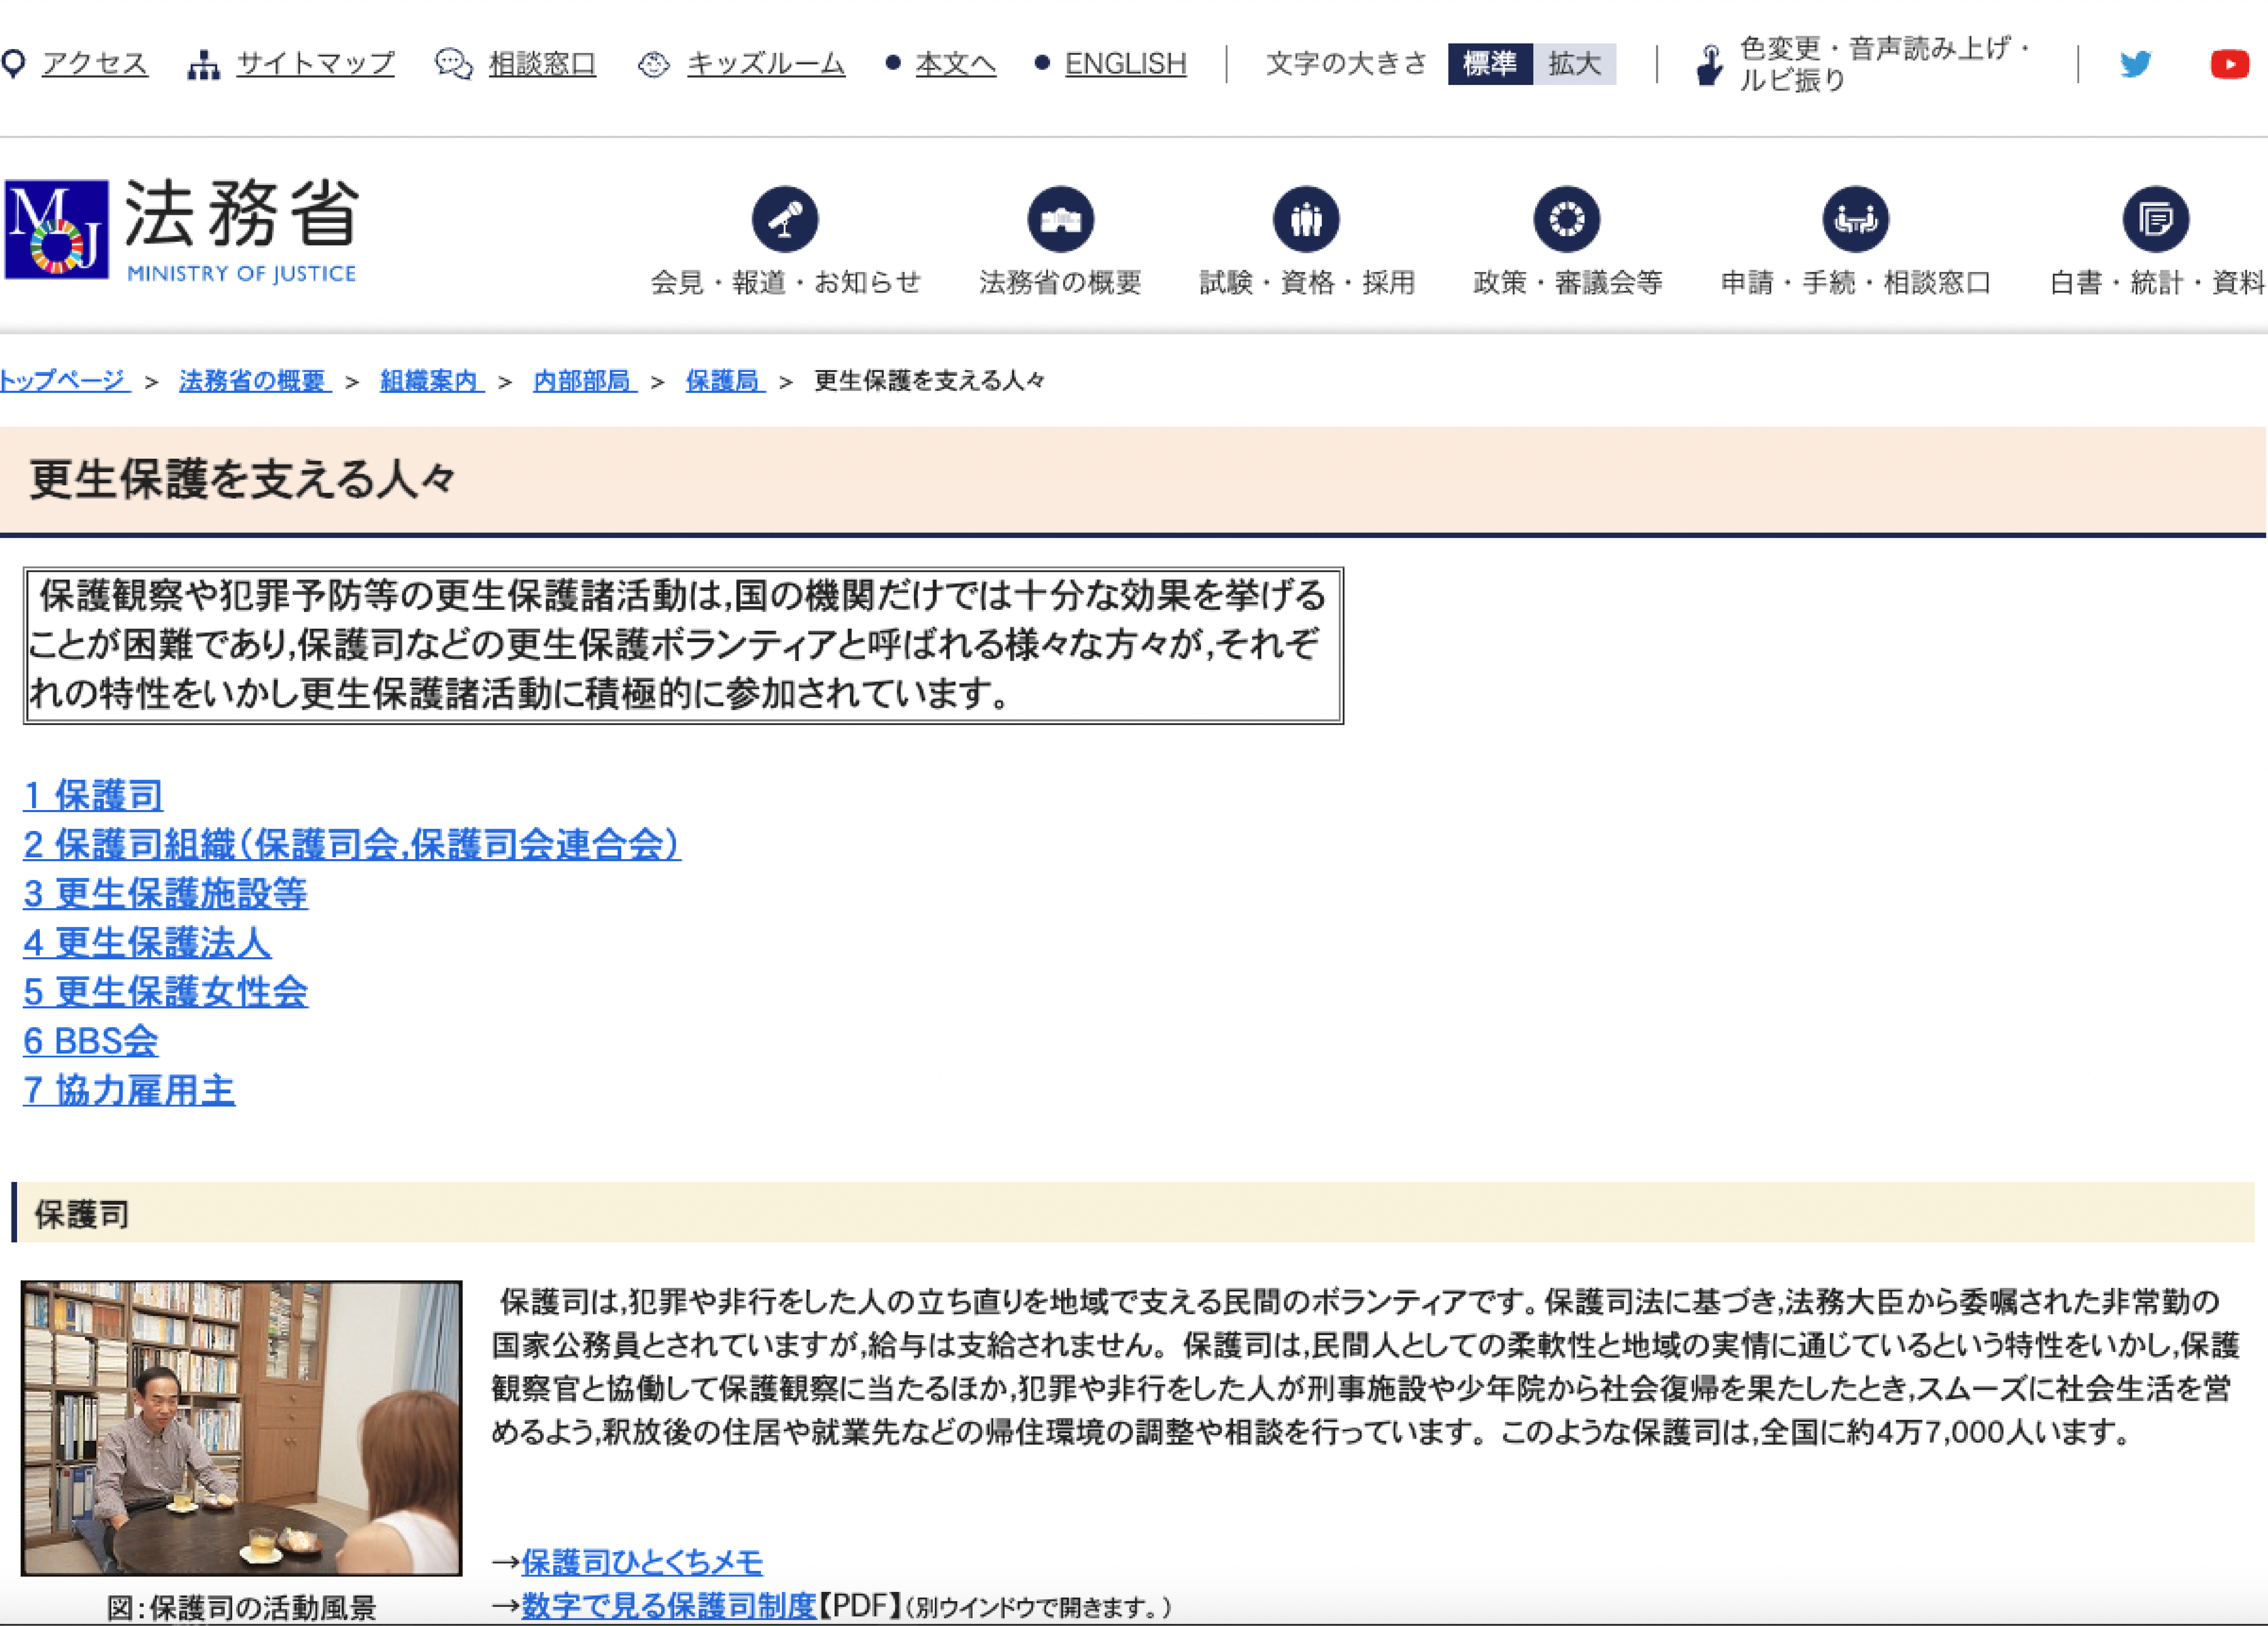The width and height of the screenshot is (2268, 1626).
Task: Set text size to 標準
Action: coord(1490,64)
